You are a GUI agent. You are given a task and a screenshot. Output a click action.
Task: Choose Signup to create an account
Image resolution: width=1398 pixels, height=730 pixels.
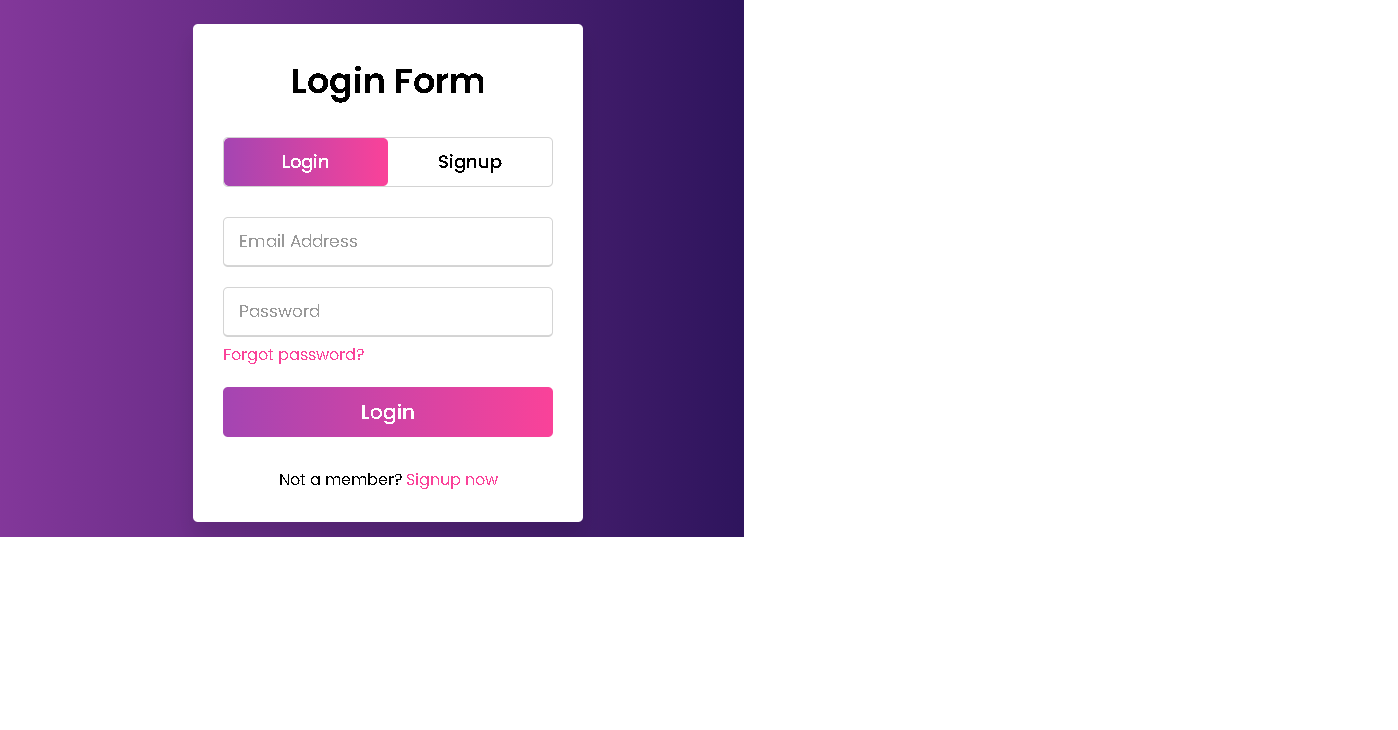click(469, 161)
